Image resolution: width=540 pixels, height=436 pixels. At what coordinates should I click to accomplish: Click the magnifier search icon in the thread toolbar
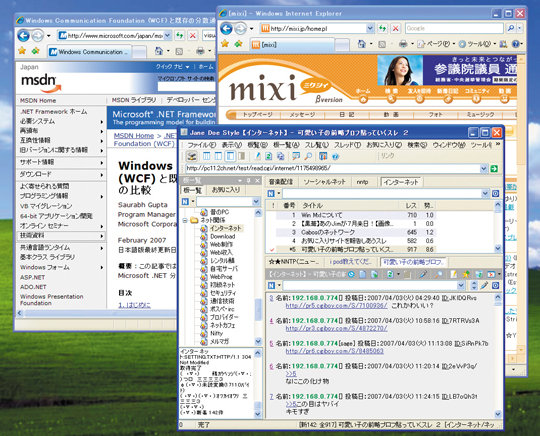click(438, 274)
